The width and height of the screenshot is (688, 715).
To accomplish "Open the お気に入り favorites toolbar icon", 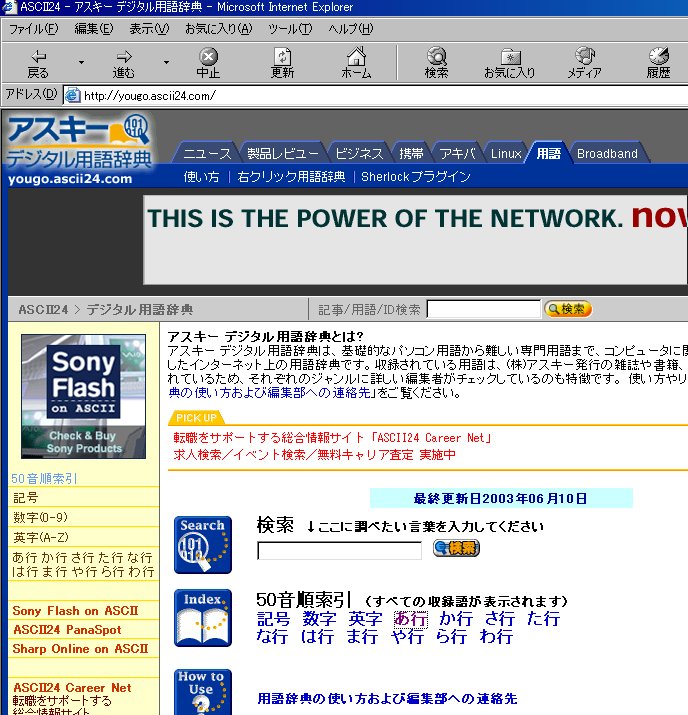I will [x=509, y=64].
